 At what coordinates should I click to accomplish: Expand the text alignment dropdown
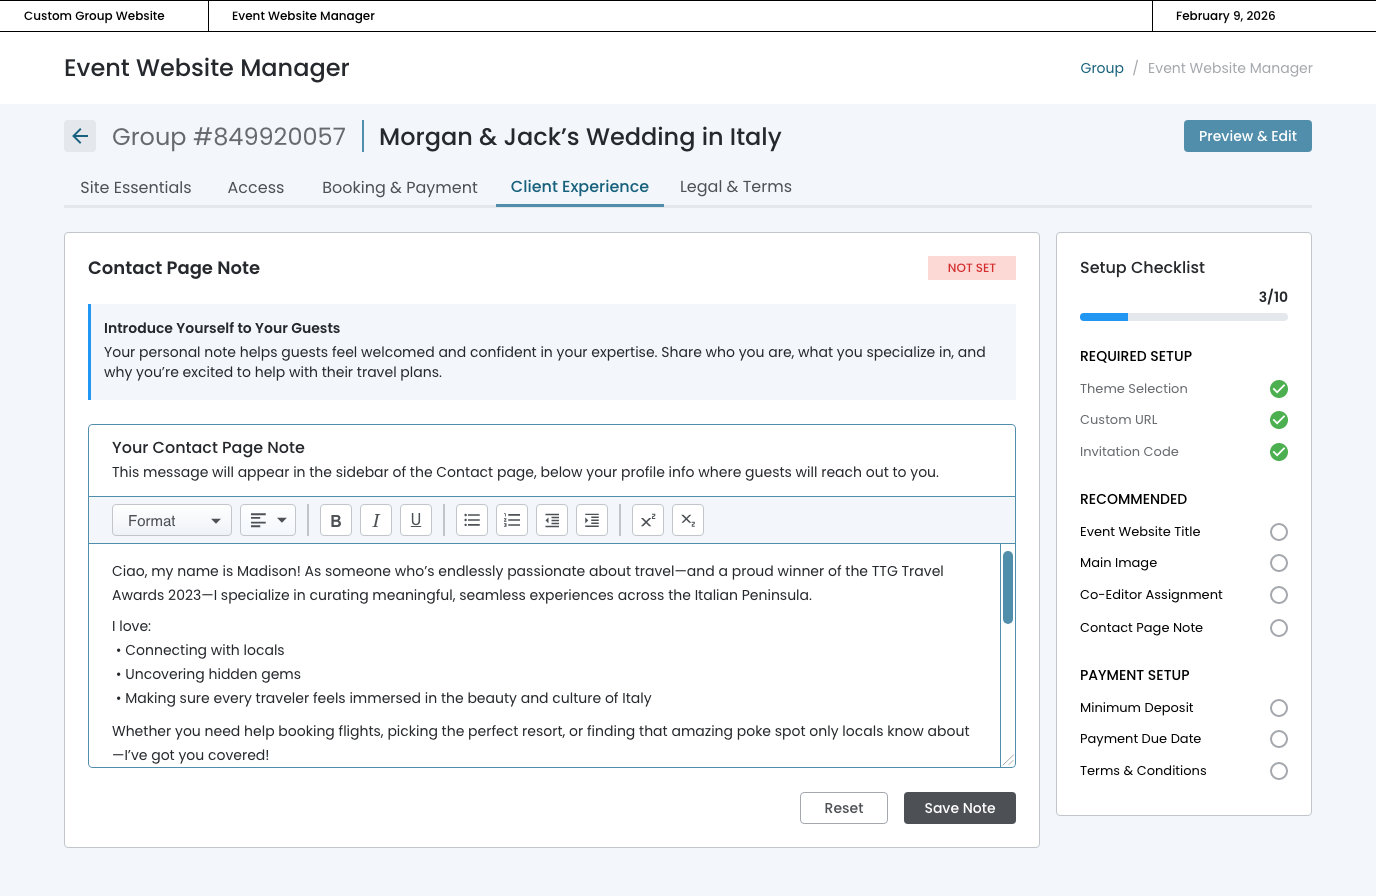coord(268,520)
